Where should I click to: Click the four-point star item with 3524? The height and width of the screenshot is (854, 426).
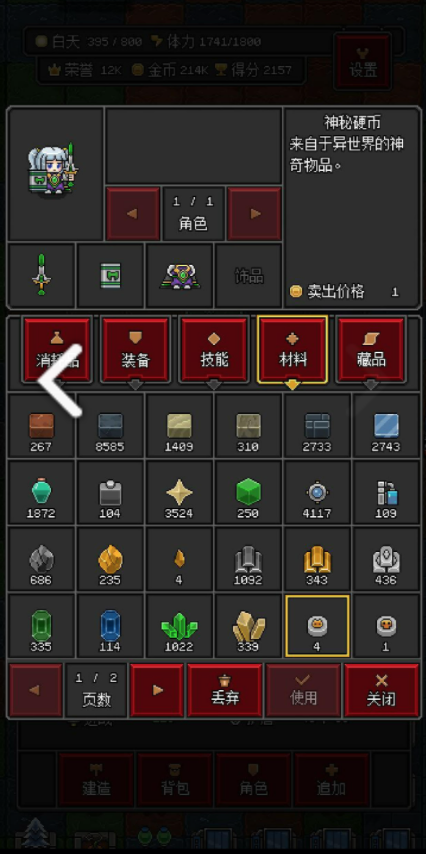[179, 492]
